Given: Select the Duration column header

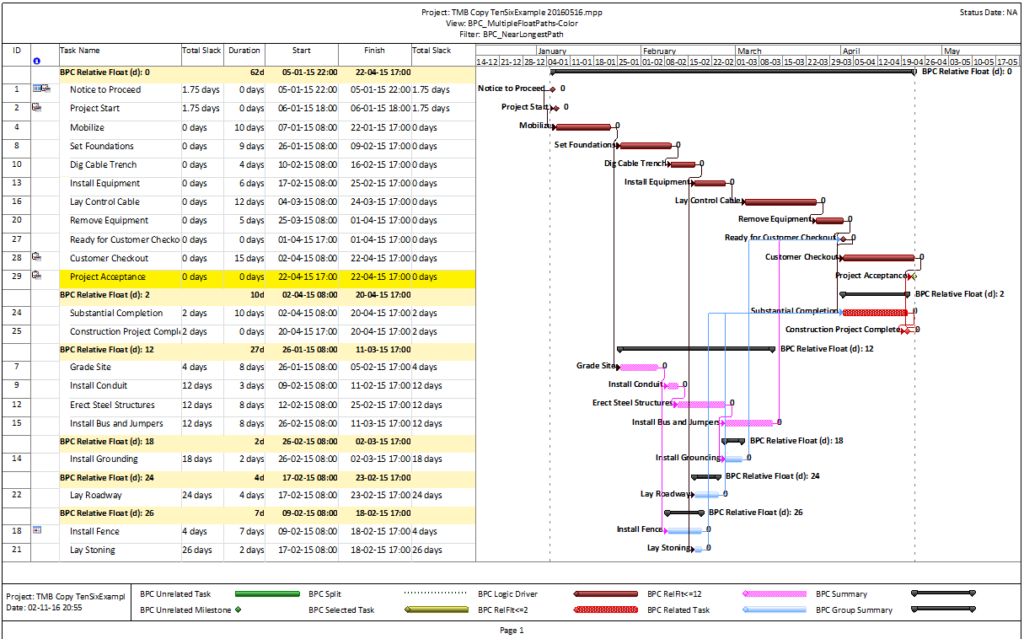Looking at the screenshot, I should click(244, 51).
